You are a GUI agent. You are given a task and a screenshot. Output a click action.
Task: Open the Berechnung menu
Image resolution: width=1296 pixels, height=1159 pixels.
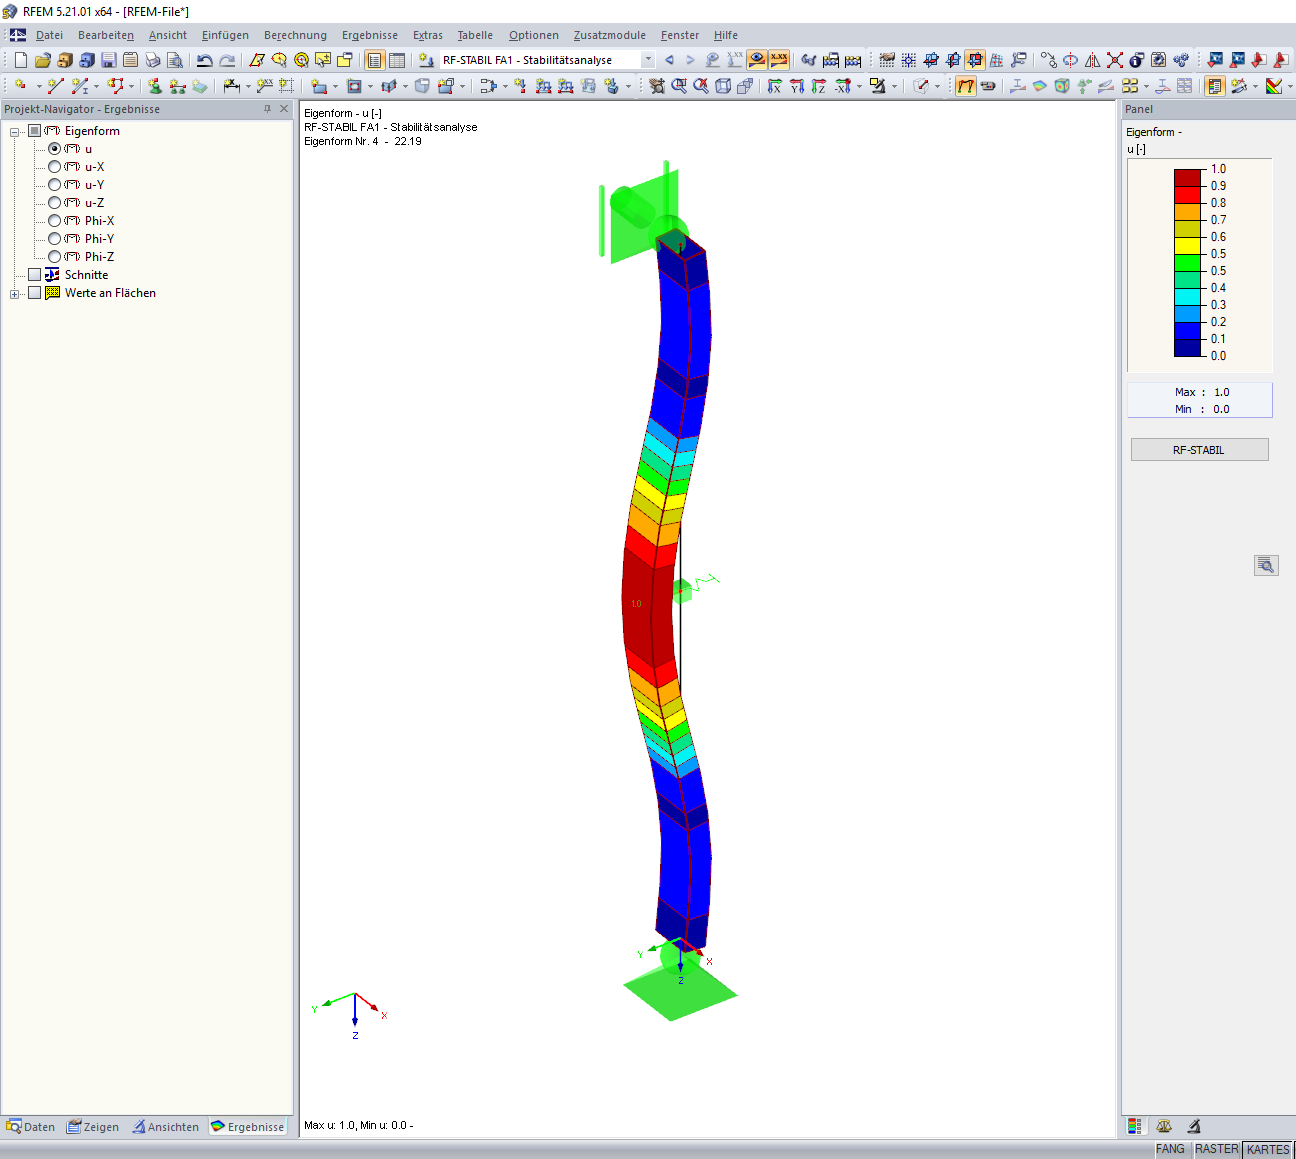(x=295, y=35)
